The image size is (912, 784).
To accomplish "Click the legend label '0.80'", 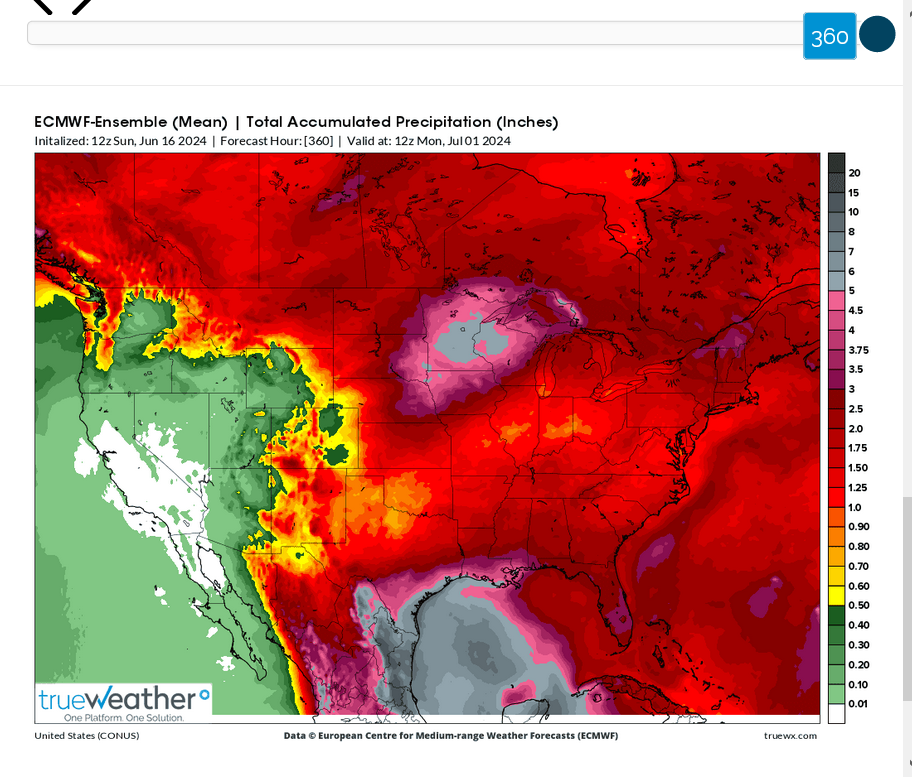I will point(858,546).
